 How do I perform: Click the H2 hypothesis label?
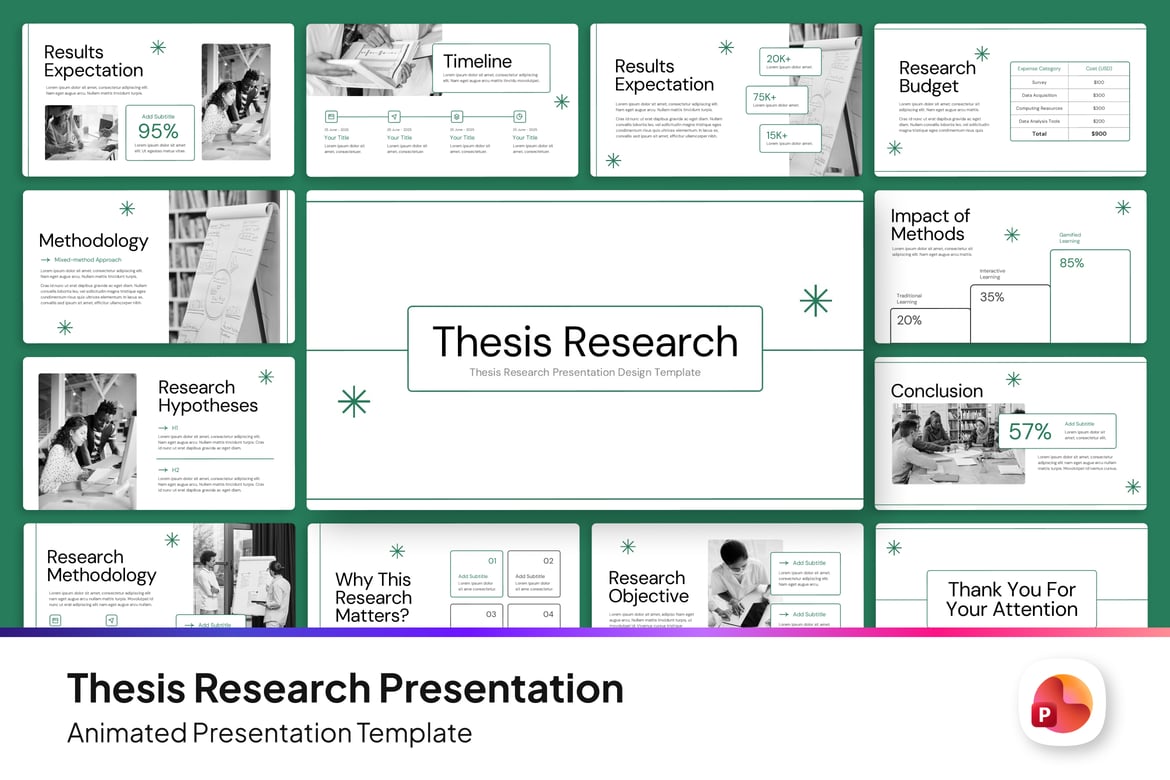pyautogui.click(x=175, y=469)
